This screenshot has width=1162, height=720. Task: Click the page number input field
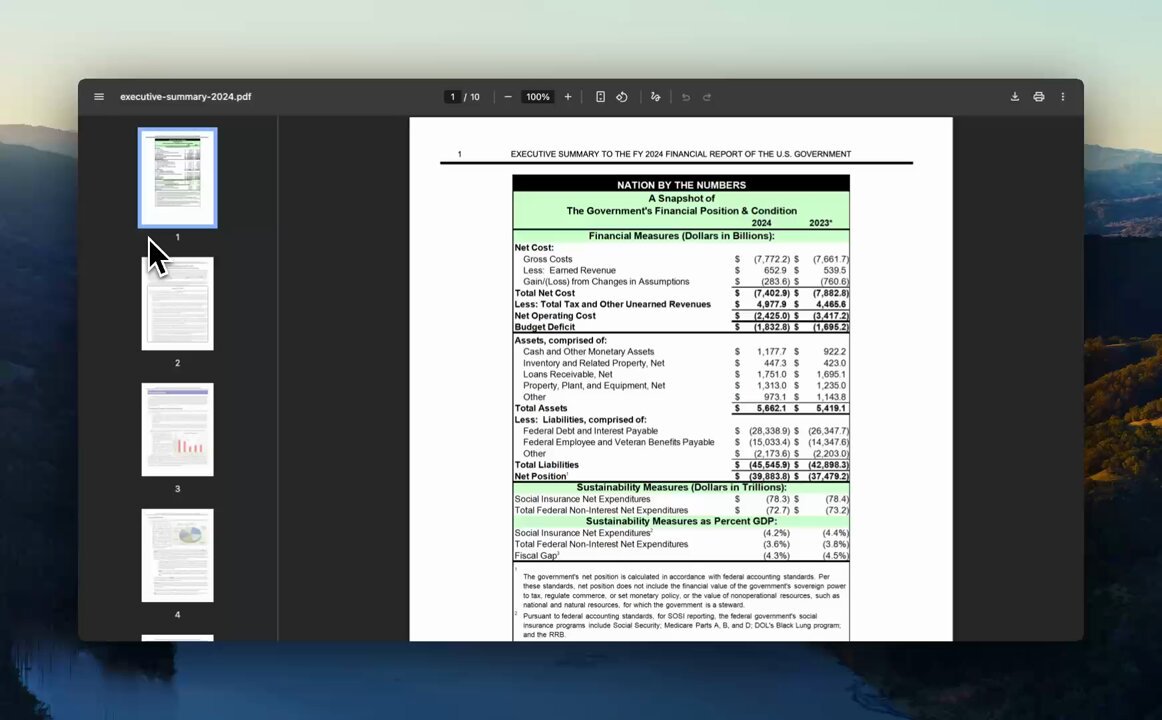point(452,97)
